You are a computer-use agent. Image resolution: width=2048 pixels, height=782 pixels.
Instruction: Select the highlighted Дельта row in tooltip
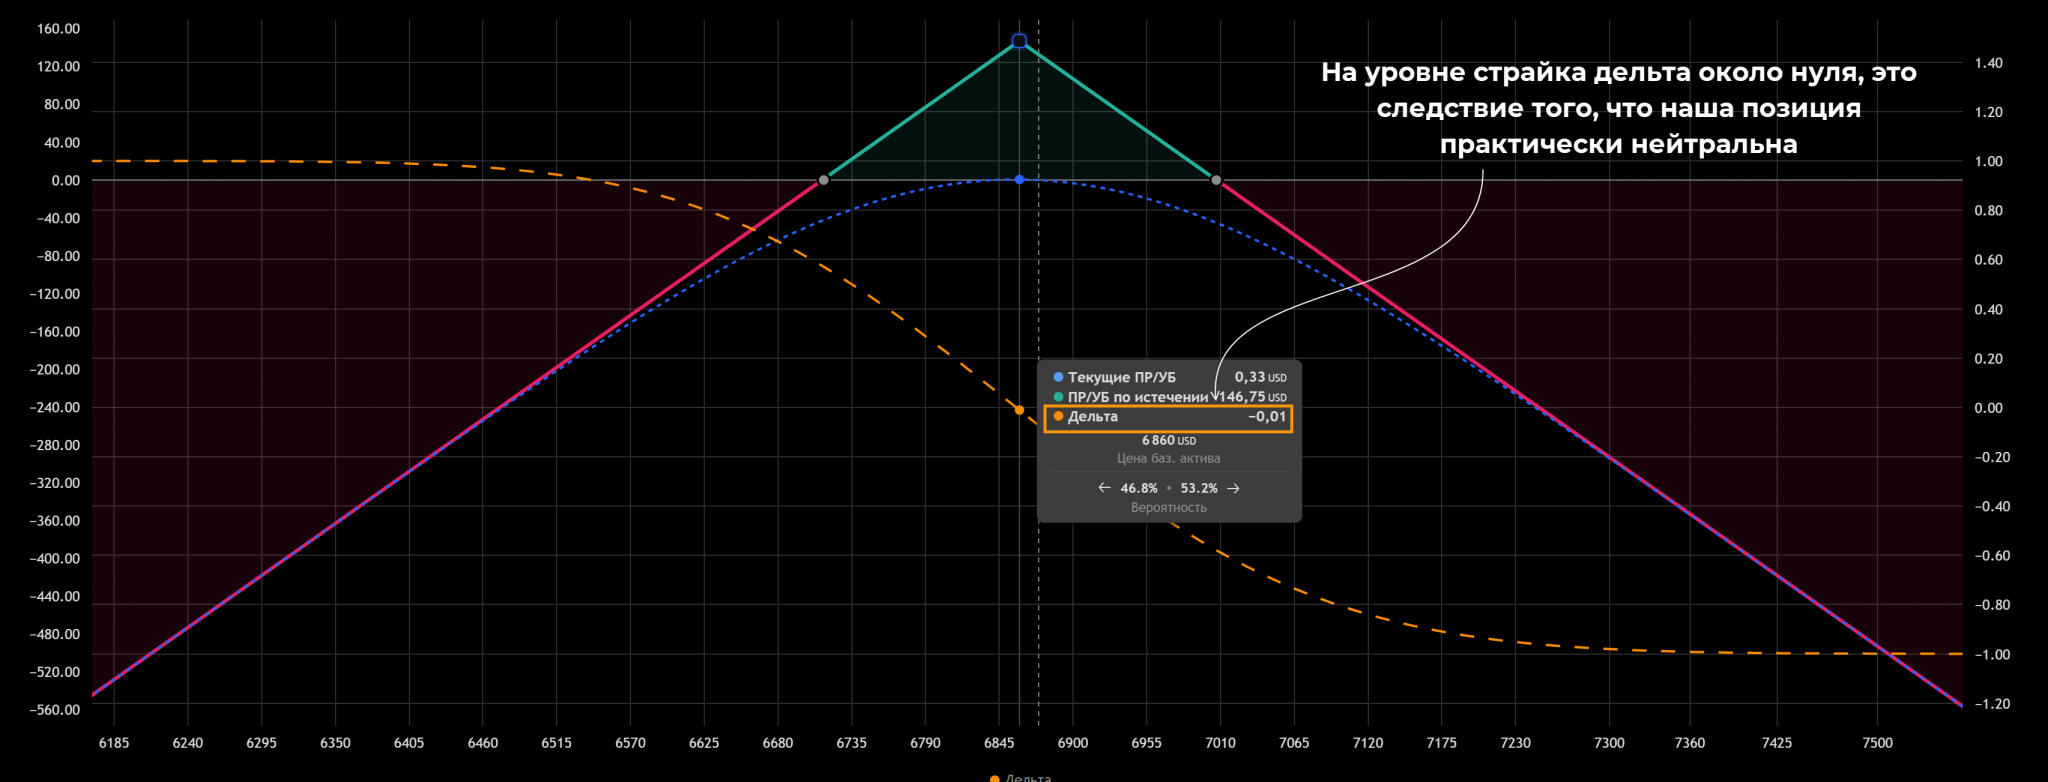[1168, 418]
